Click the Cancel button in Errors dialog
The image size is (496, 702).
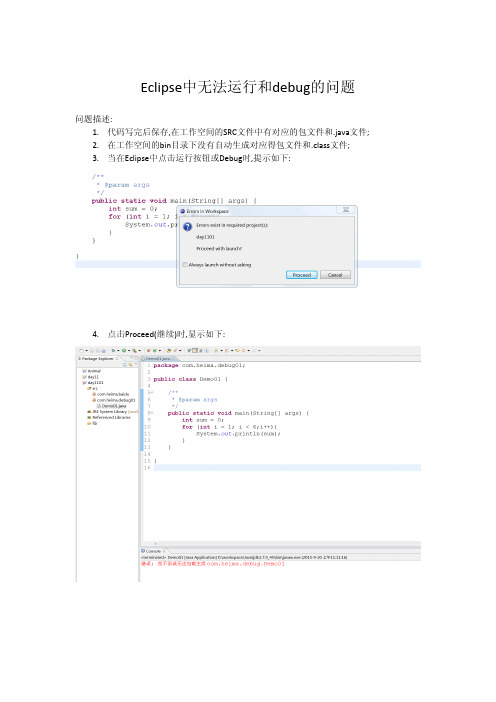335,275
